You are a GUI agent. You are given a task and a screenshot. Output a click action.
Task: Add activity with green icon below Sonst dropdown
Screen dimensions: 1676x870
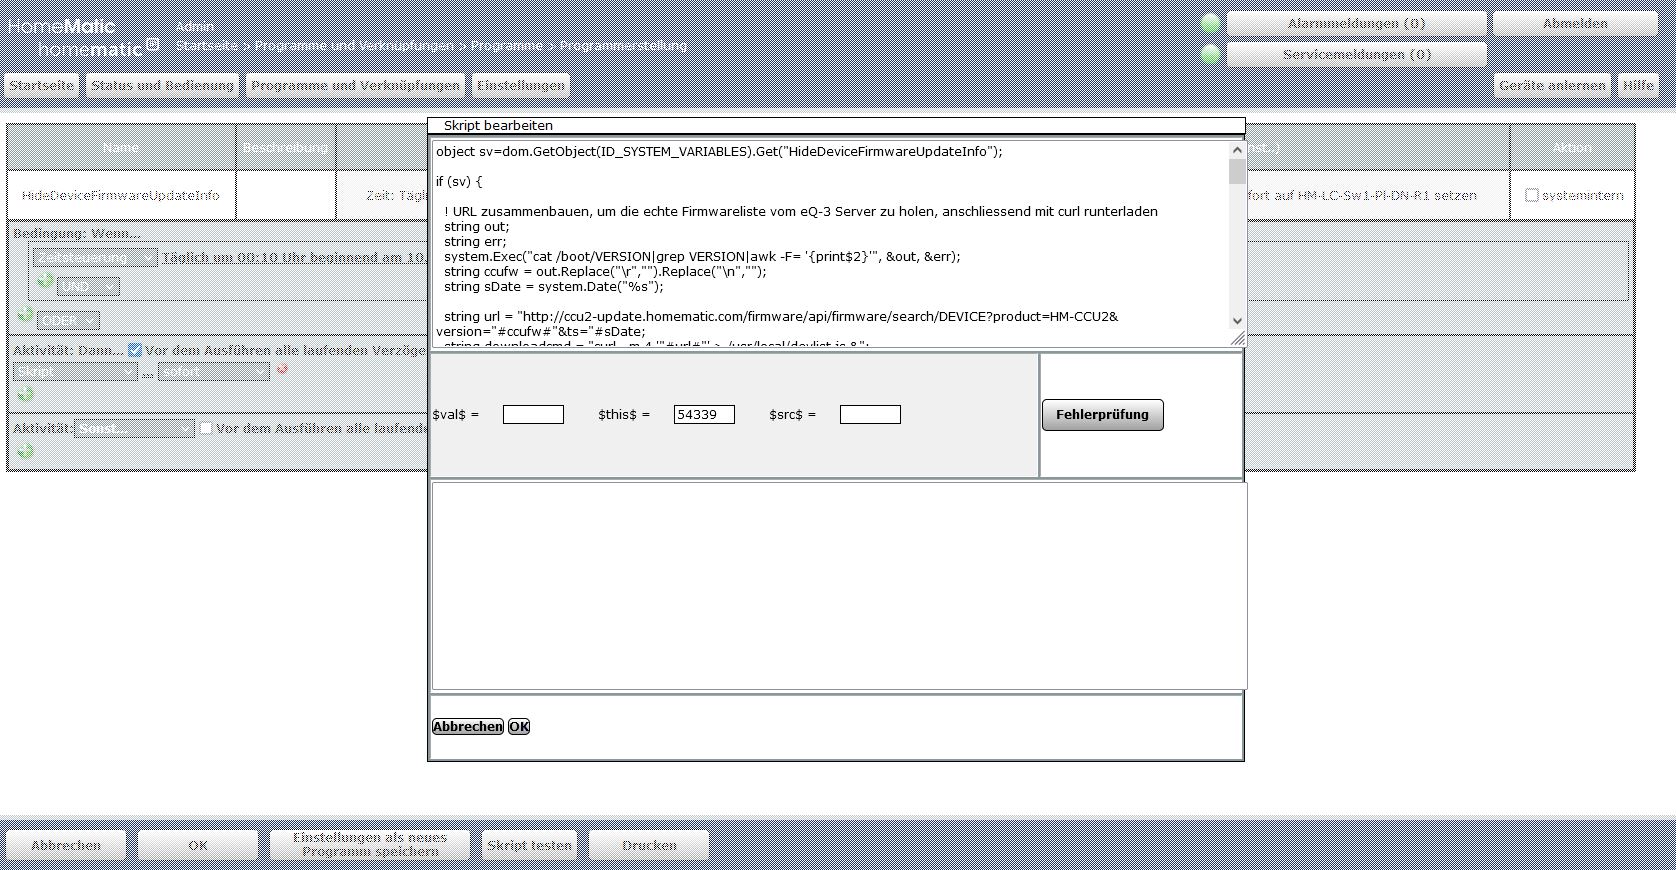(x=26, y=451)
